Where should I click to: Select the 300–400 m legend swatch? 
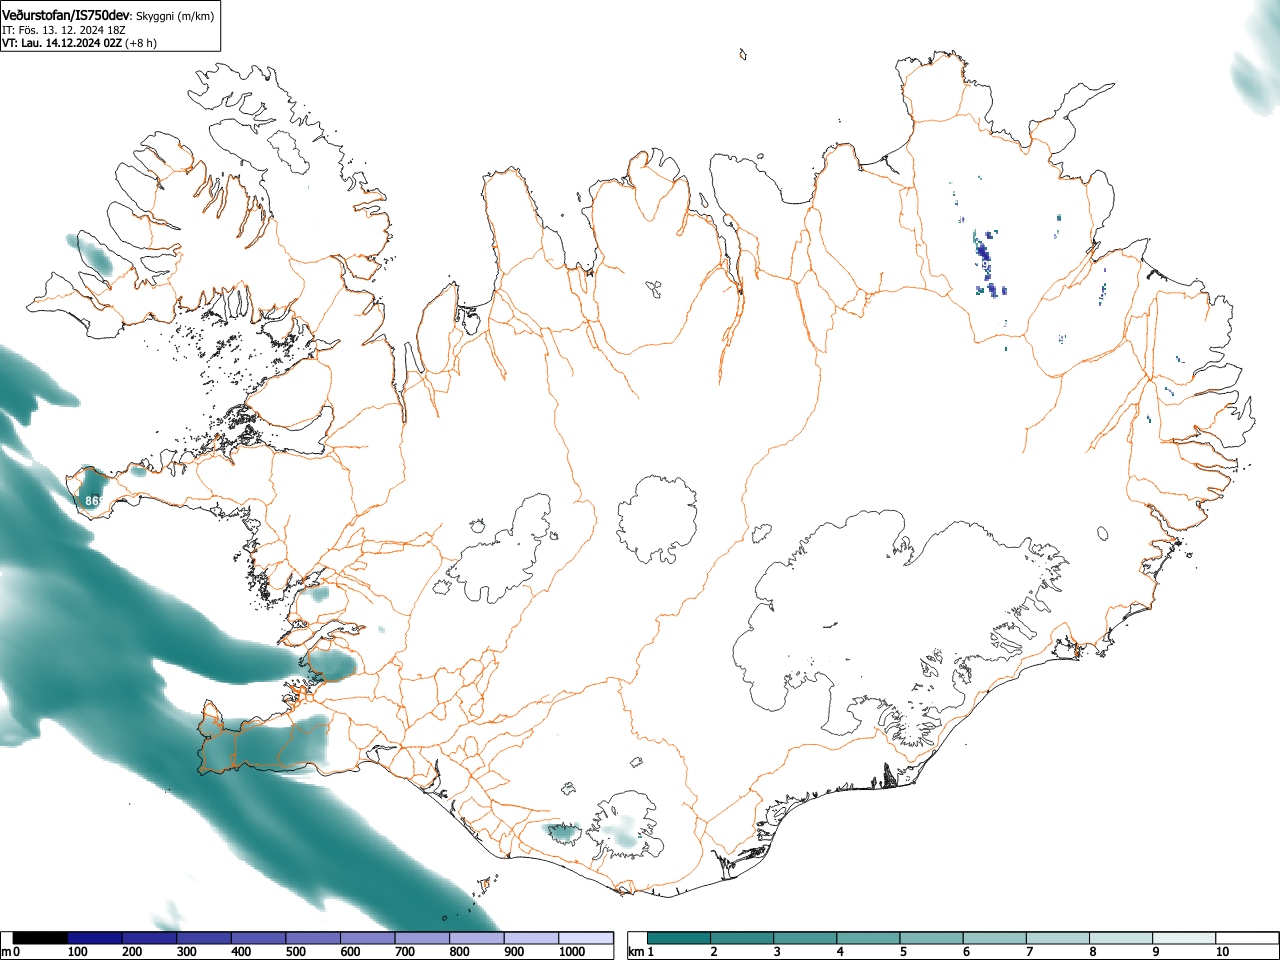click(204, 938)
